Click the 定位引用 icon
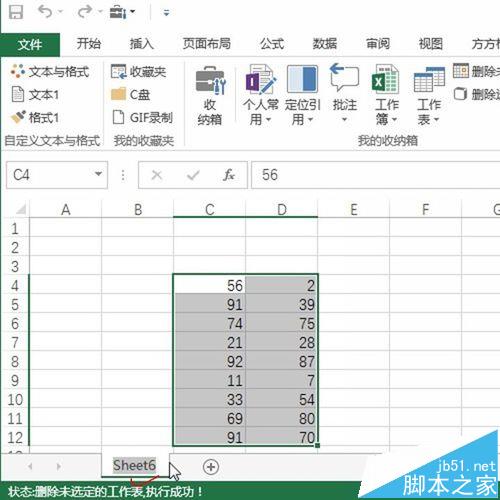The image size is (500, 500). 302,79
